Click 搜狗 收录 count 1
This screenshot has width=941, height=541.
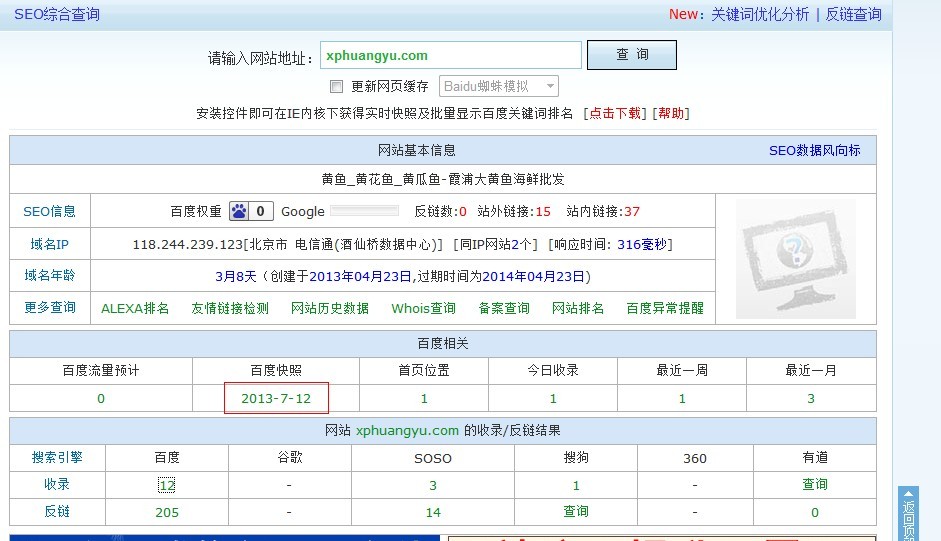[x=576, y=485]
